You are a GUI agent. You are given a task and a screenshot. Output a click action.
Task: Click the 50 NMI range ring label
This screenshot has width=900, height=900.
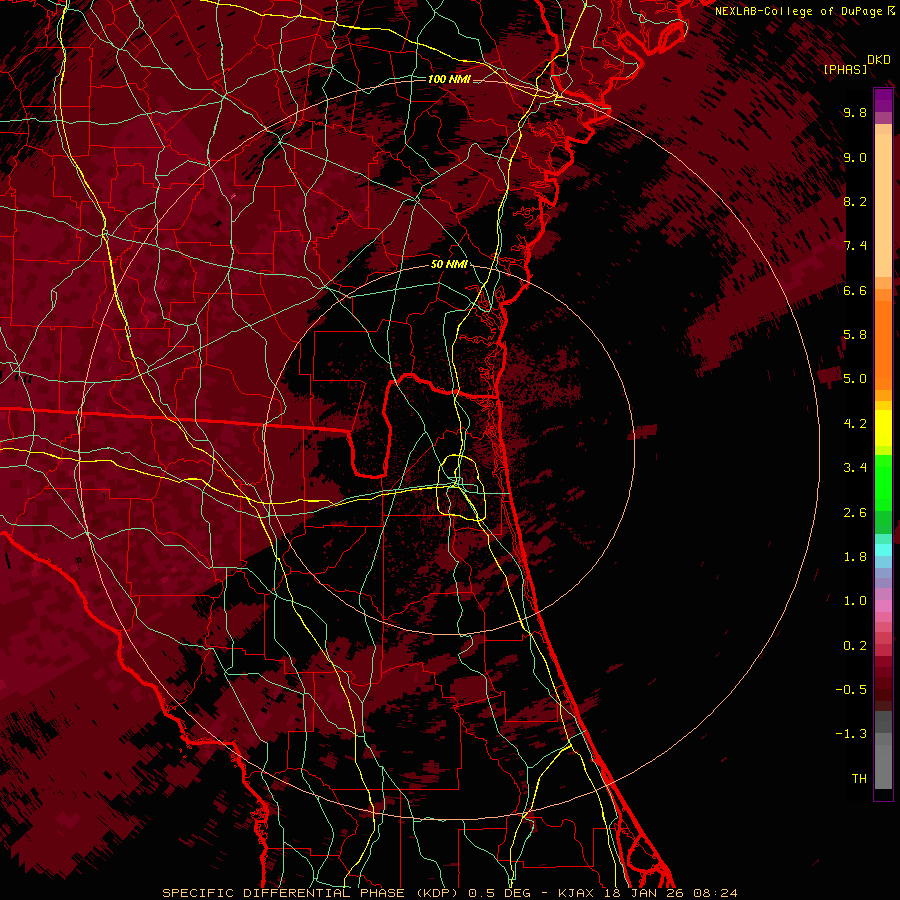pyautogui.click(x=449, y=264)
